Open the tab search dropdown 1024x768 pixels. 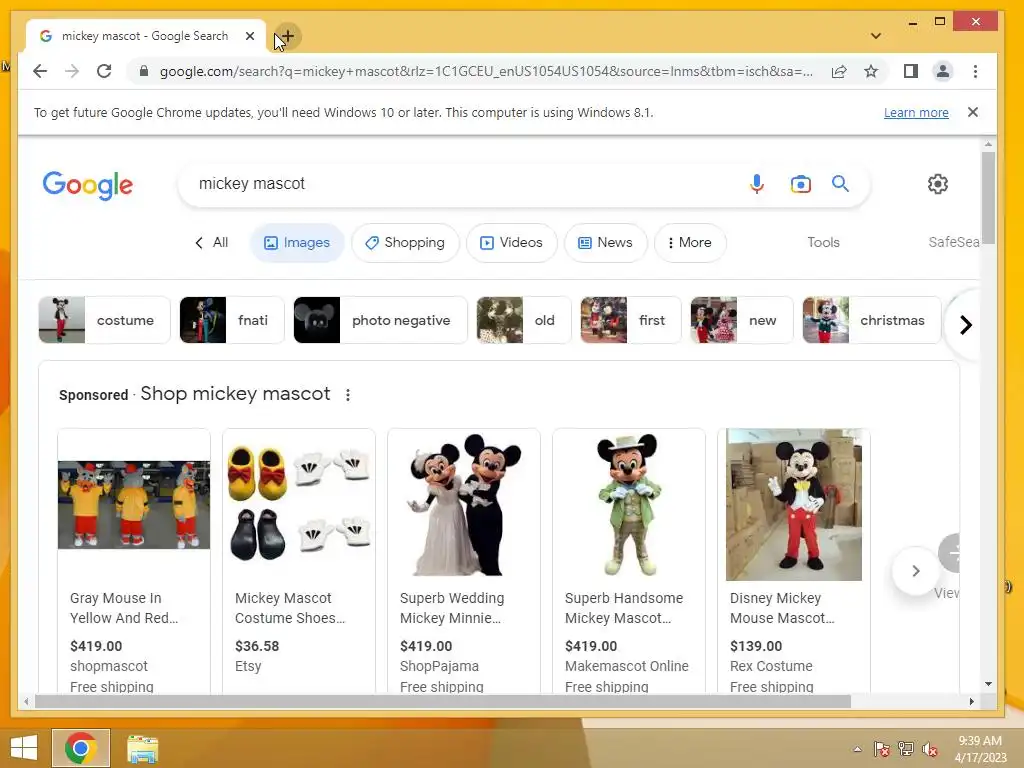876,36
